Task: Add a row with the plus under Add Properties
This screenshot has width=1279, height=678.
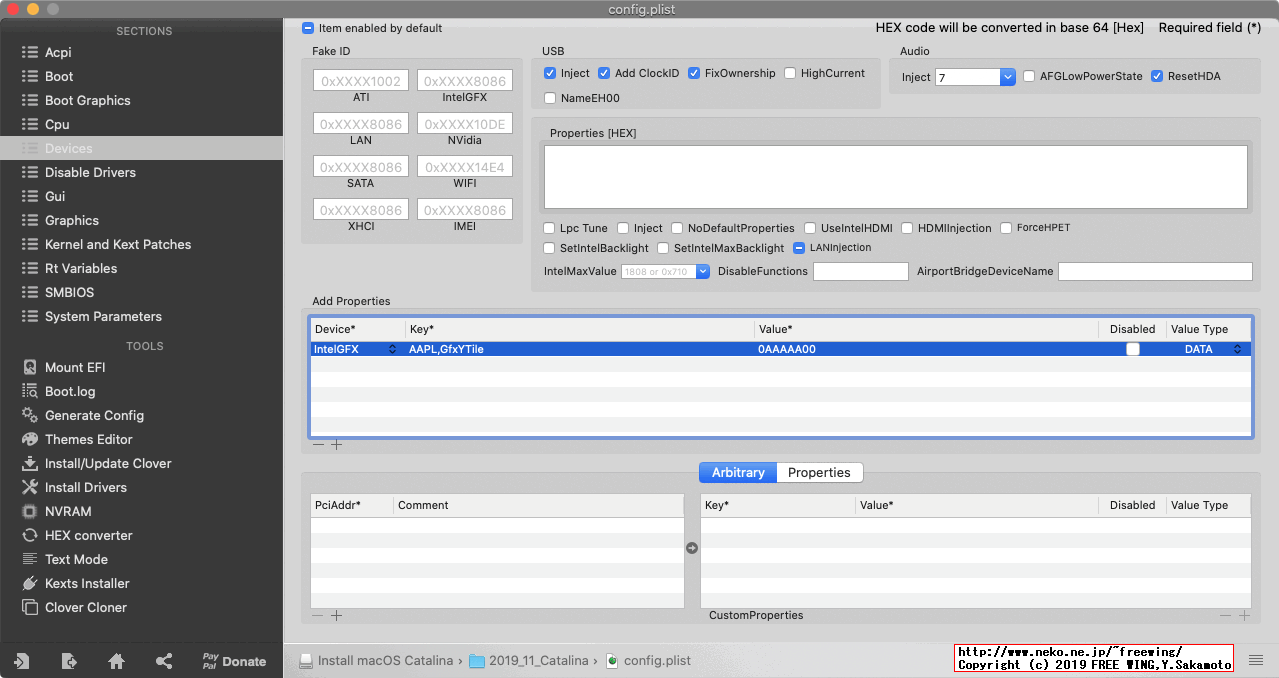Action: point(337,444)
